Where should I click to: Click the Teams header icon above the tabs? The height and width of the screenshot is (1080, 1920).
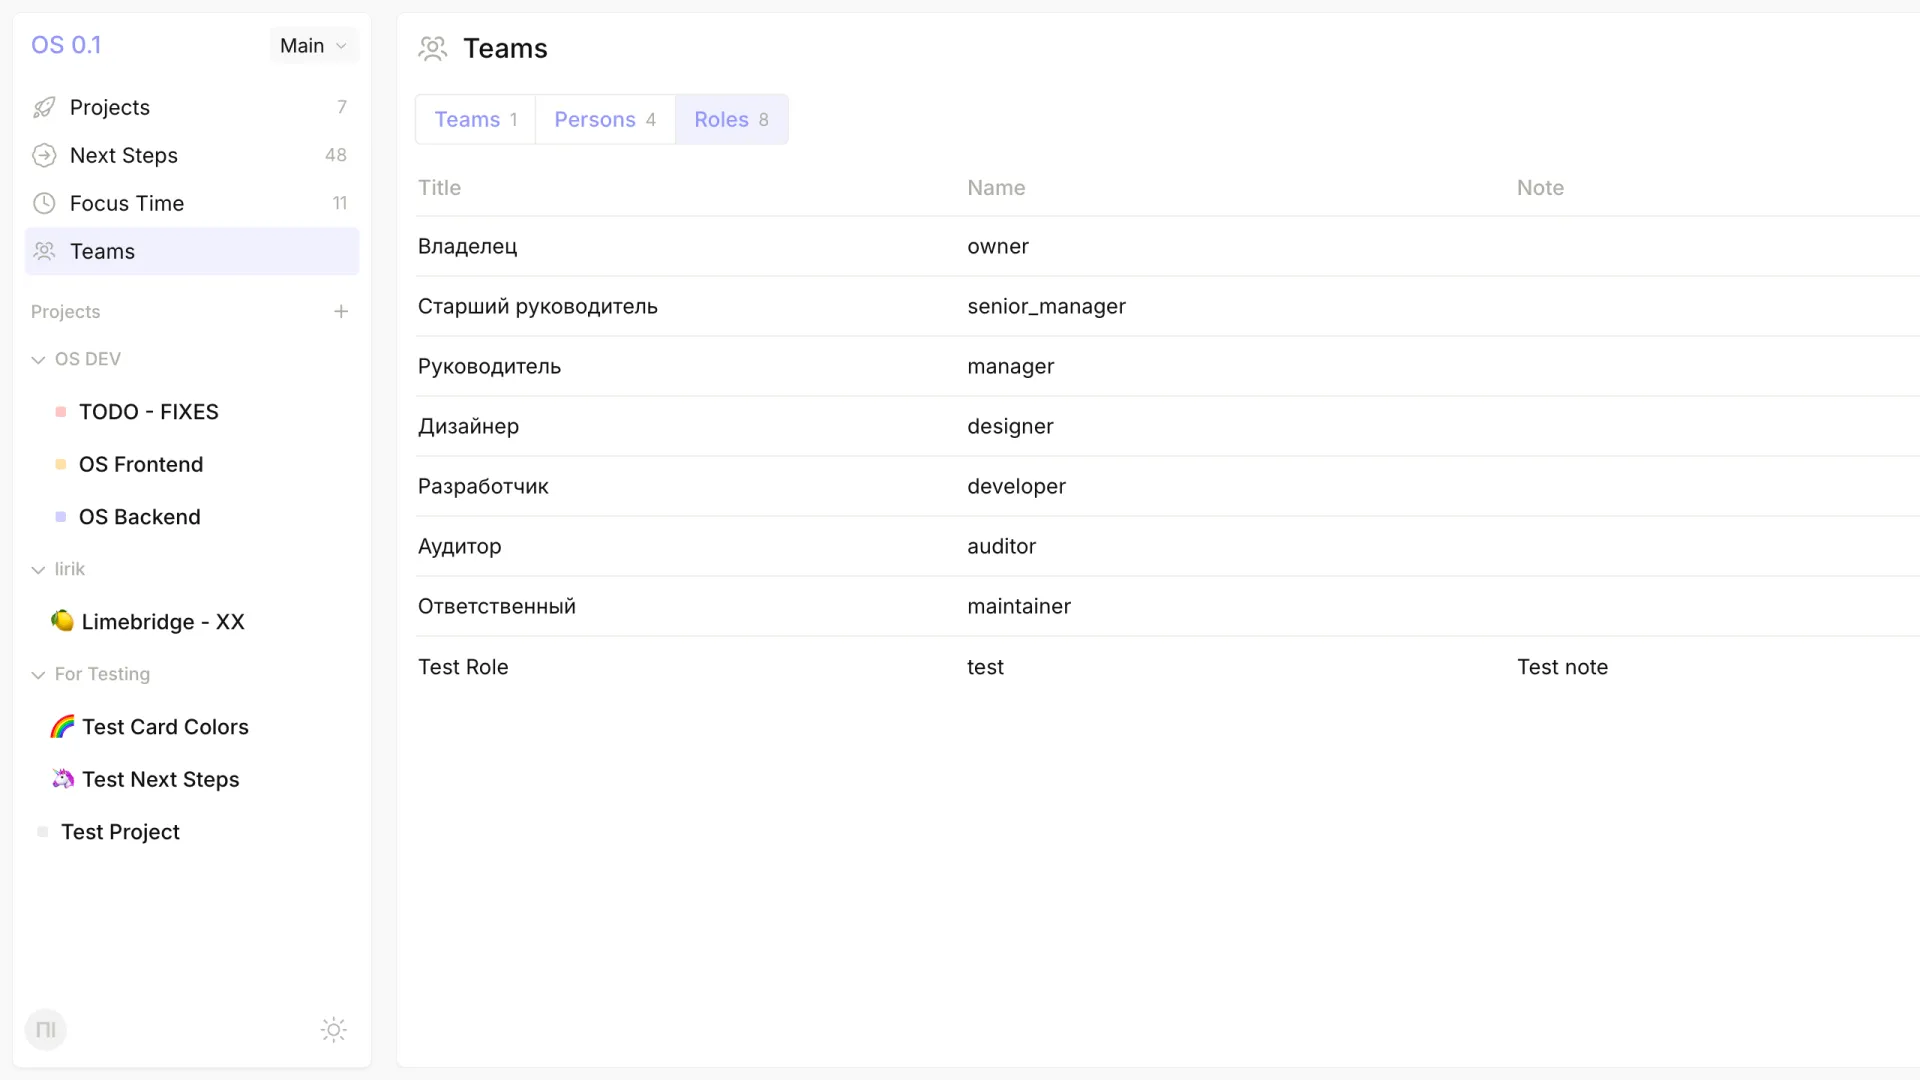[433, 47]
